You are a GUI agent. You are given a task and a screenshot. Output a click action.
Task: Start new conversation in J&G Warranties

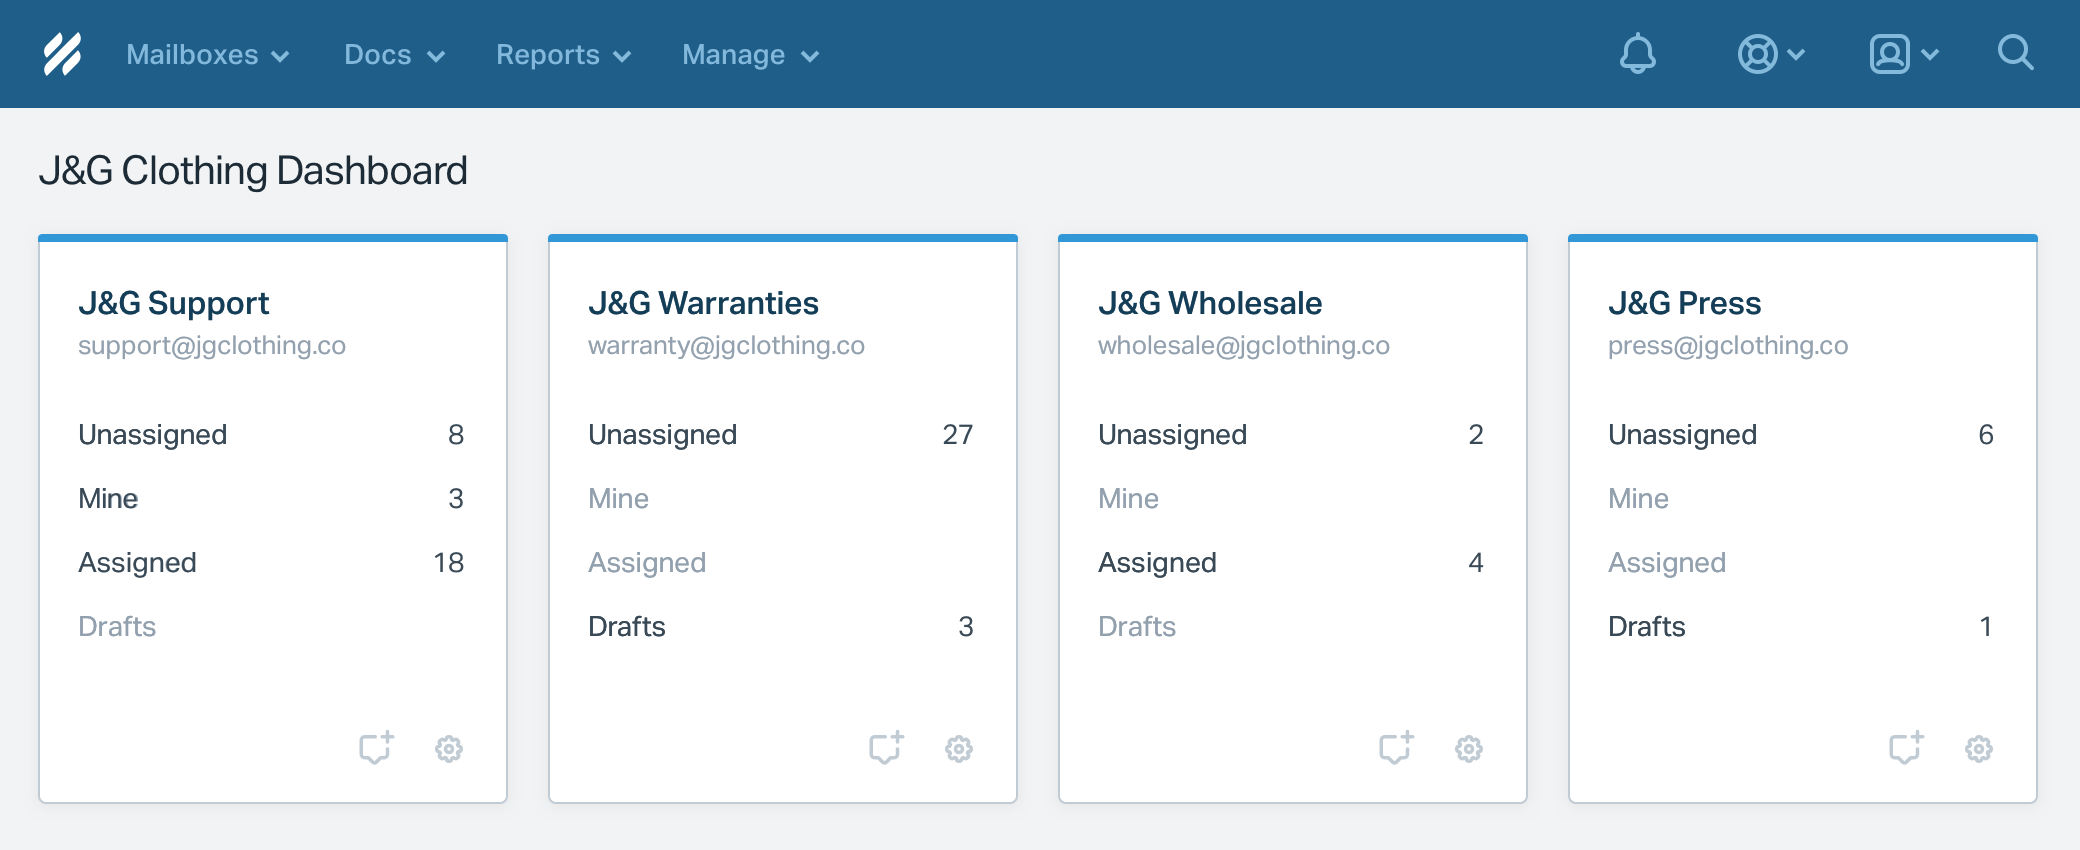point(886,747)
